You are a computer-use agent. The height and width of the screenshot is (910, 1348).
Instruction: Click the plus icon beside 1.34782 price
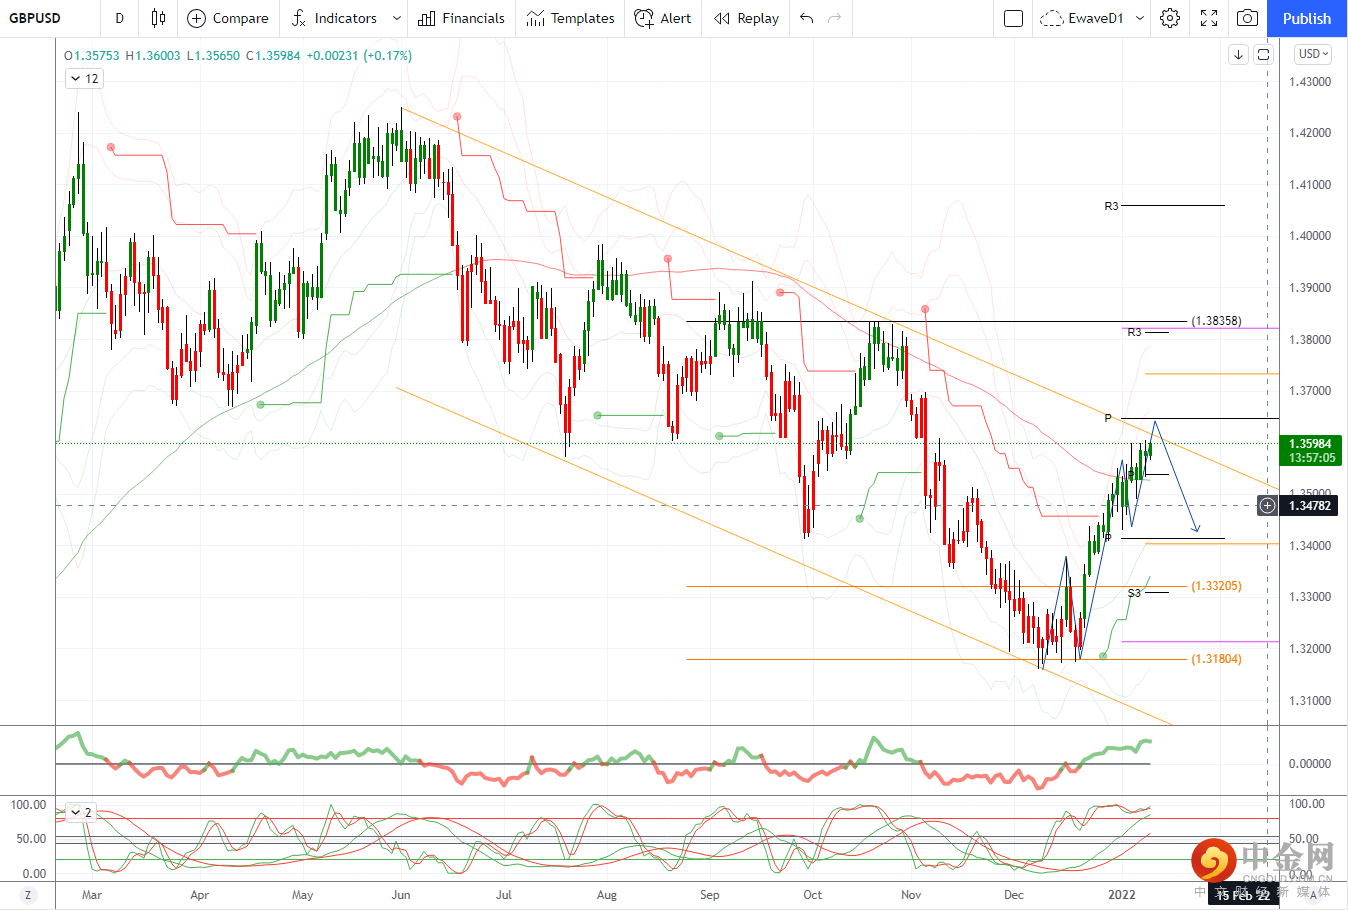coord(1267,506)
